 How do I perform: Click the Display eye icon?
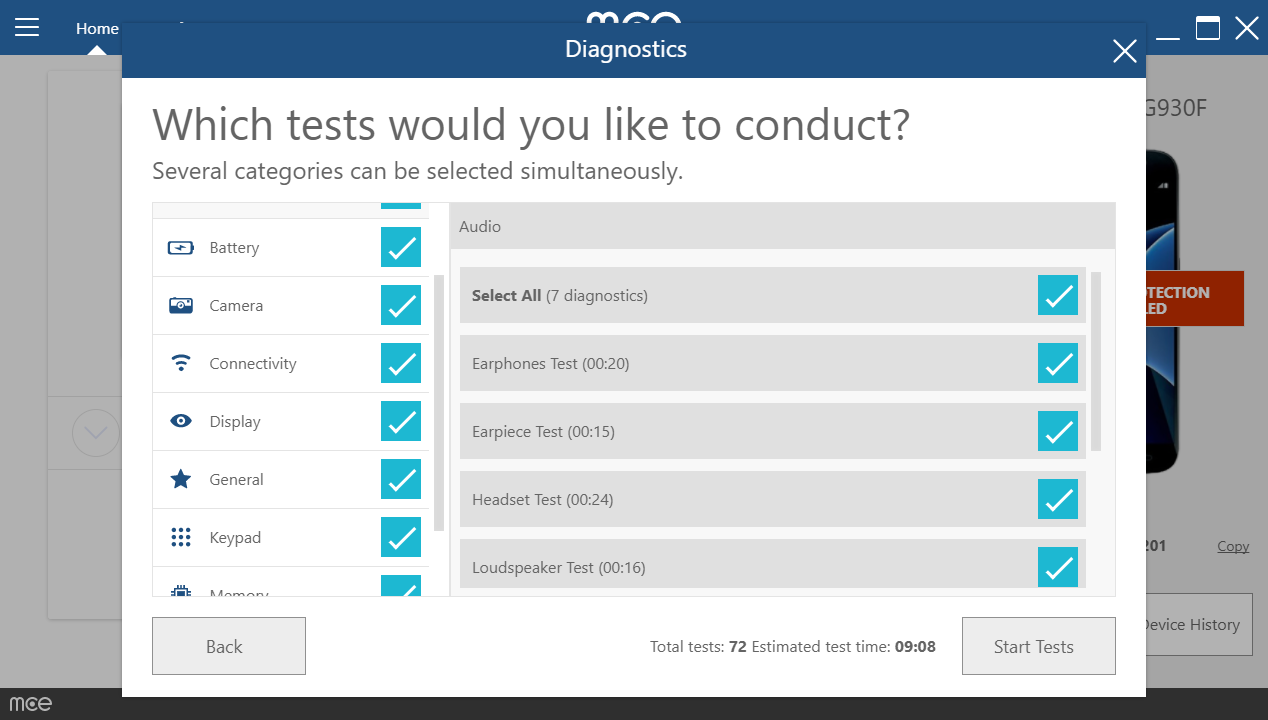coord(181,421)
